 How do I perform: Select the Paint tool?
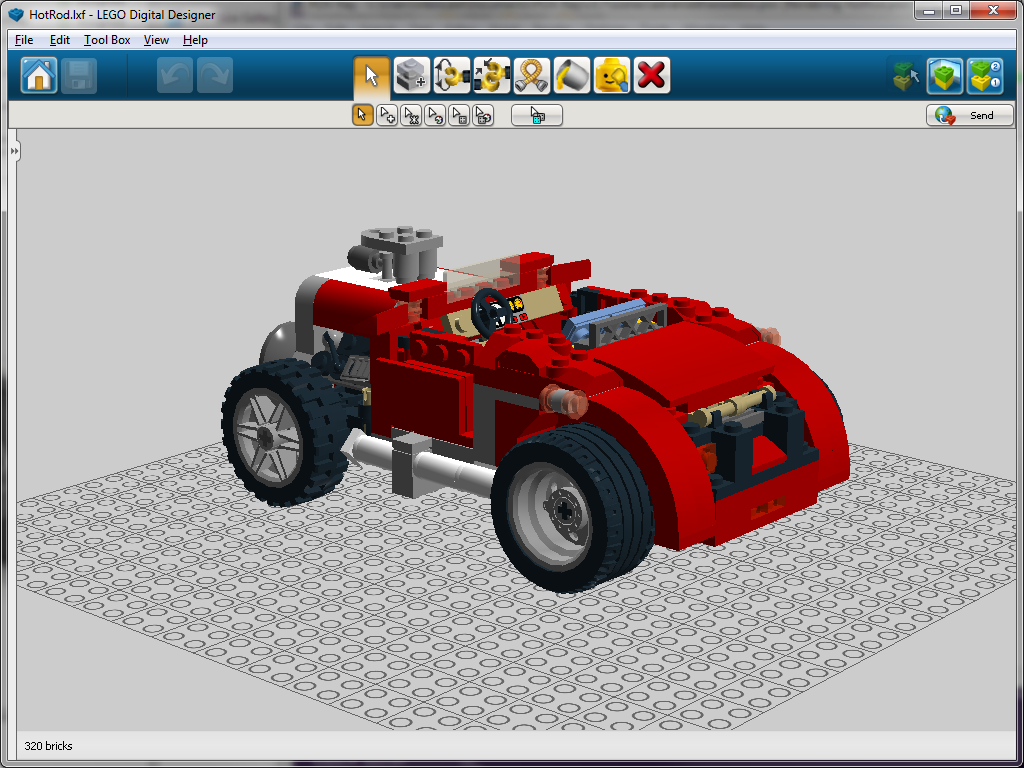[571, 74]
